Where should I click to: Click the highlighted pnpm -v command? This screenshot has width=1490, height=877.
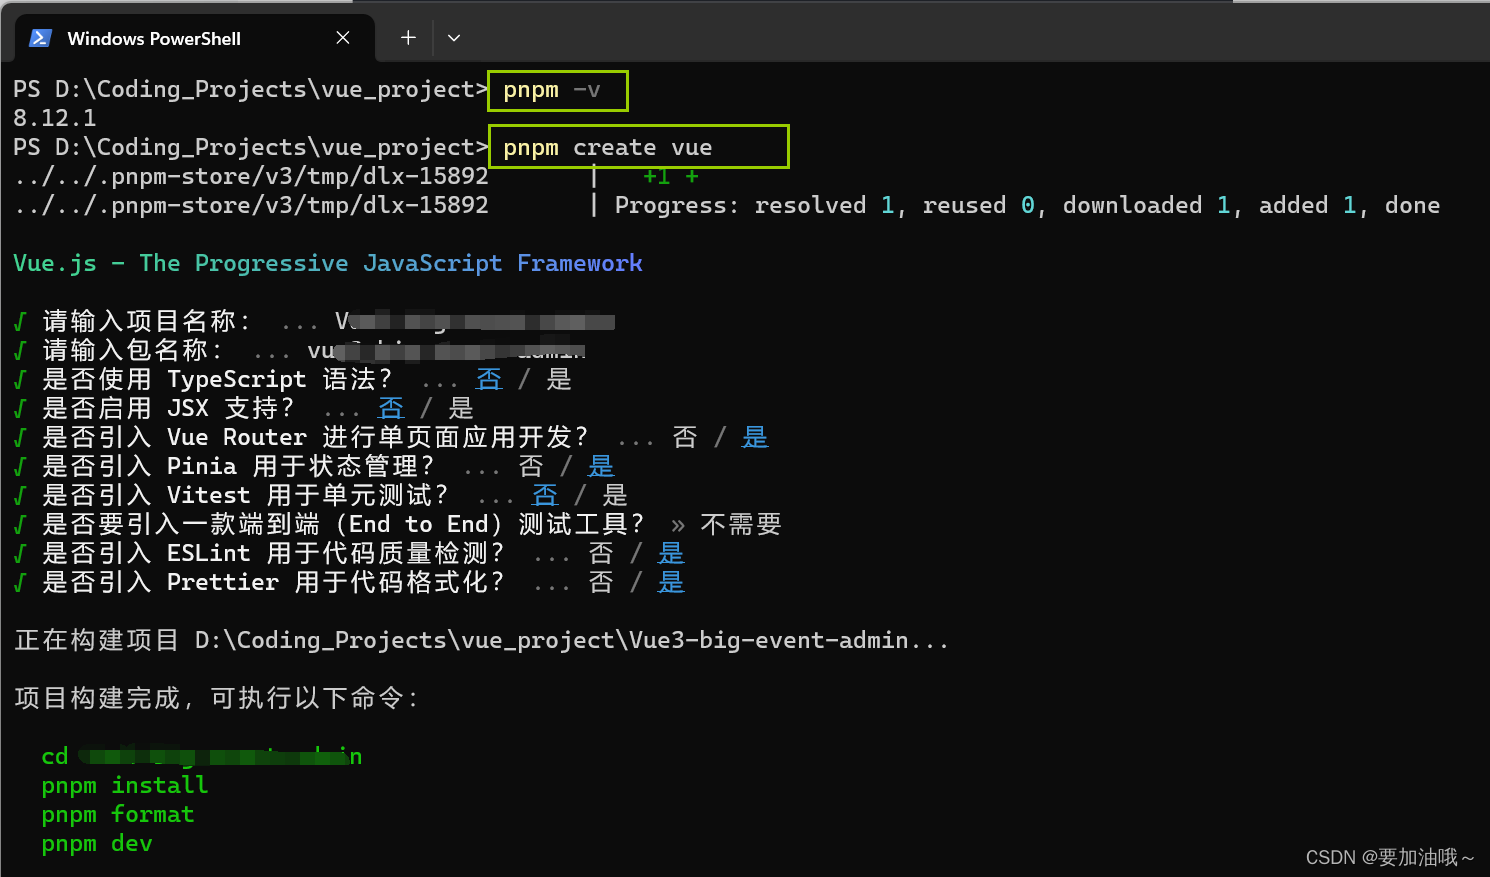pyautogui.click(x=556, y=89)
